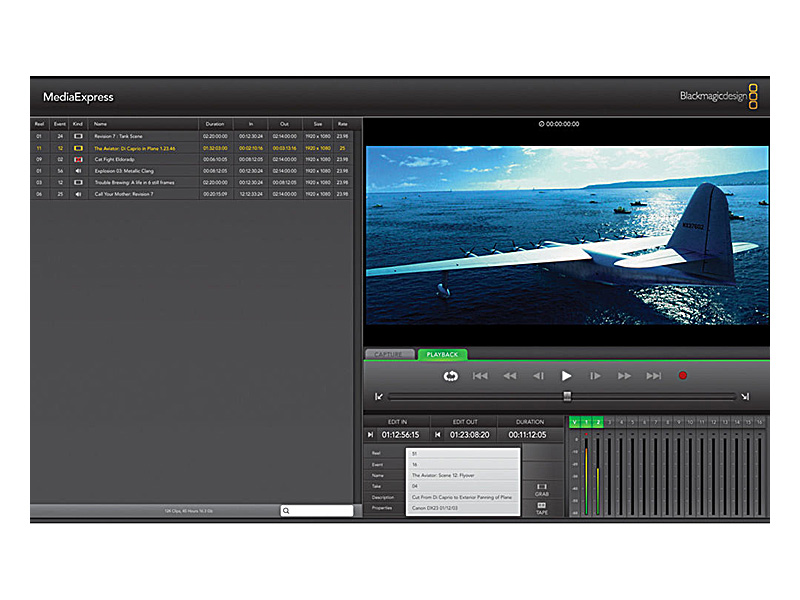
Task: Enable audio channel 3
Action: tap(610, 422)
